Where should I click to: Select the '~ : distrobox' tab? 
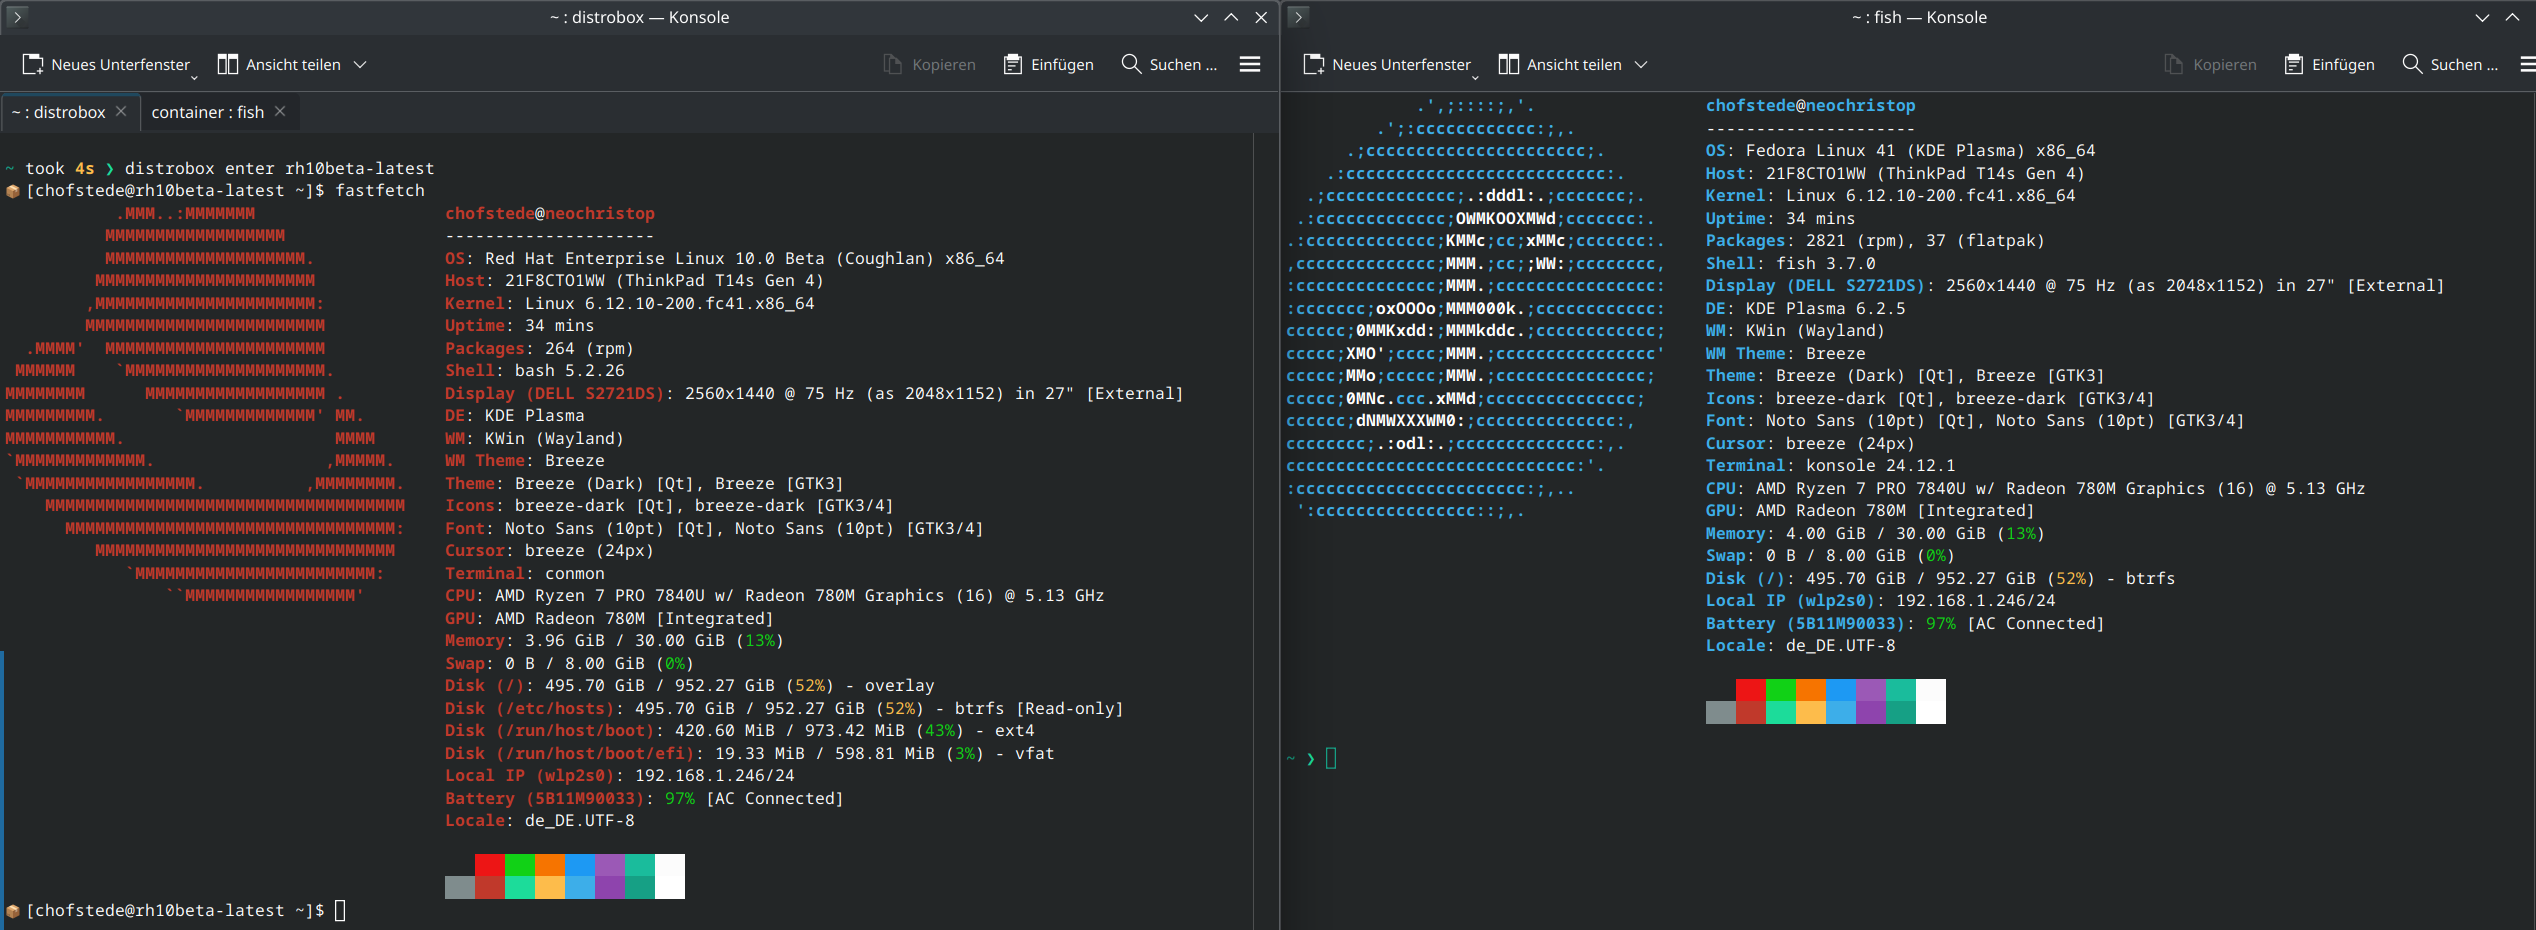tap(58, 113)
